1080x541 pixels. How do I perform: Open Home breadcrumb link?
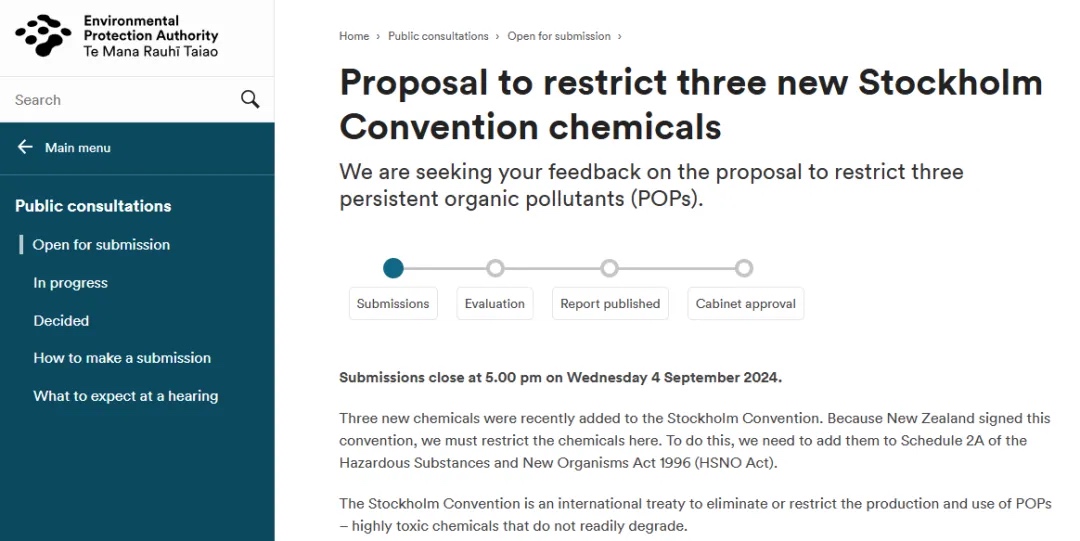click(354, 36)
